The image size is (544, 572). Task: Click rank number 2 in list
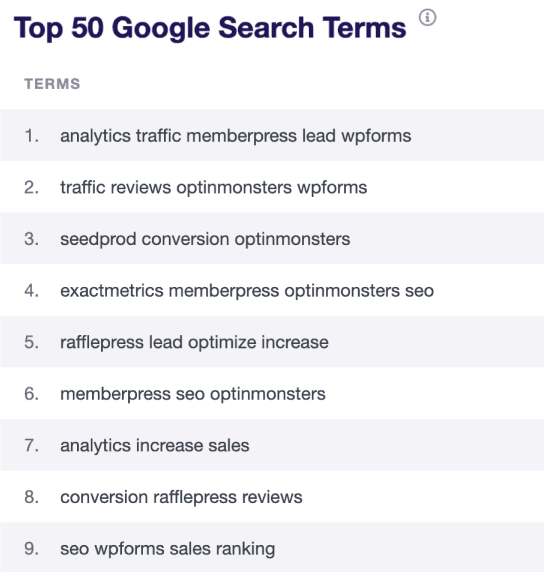[x=31, y=188]
